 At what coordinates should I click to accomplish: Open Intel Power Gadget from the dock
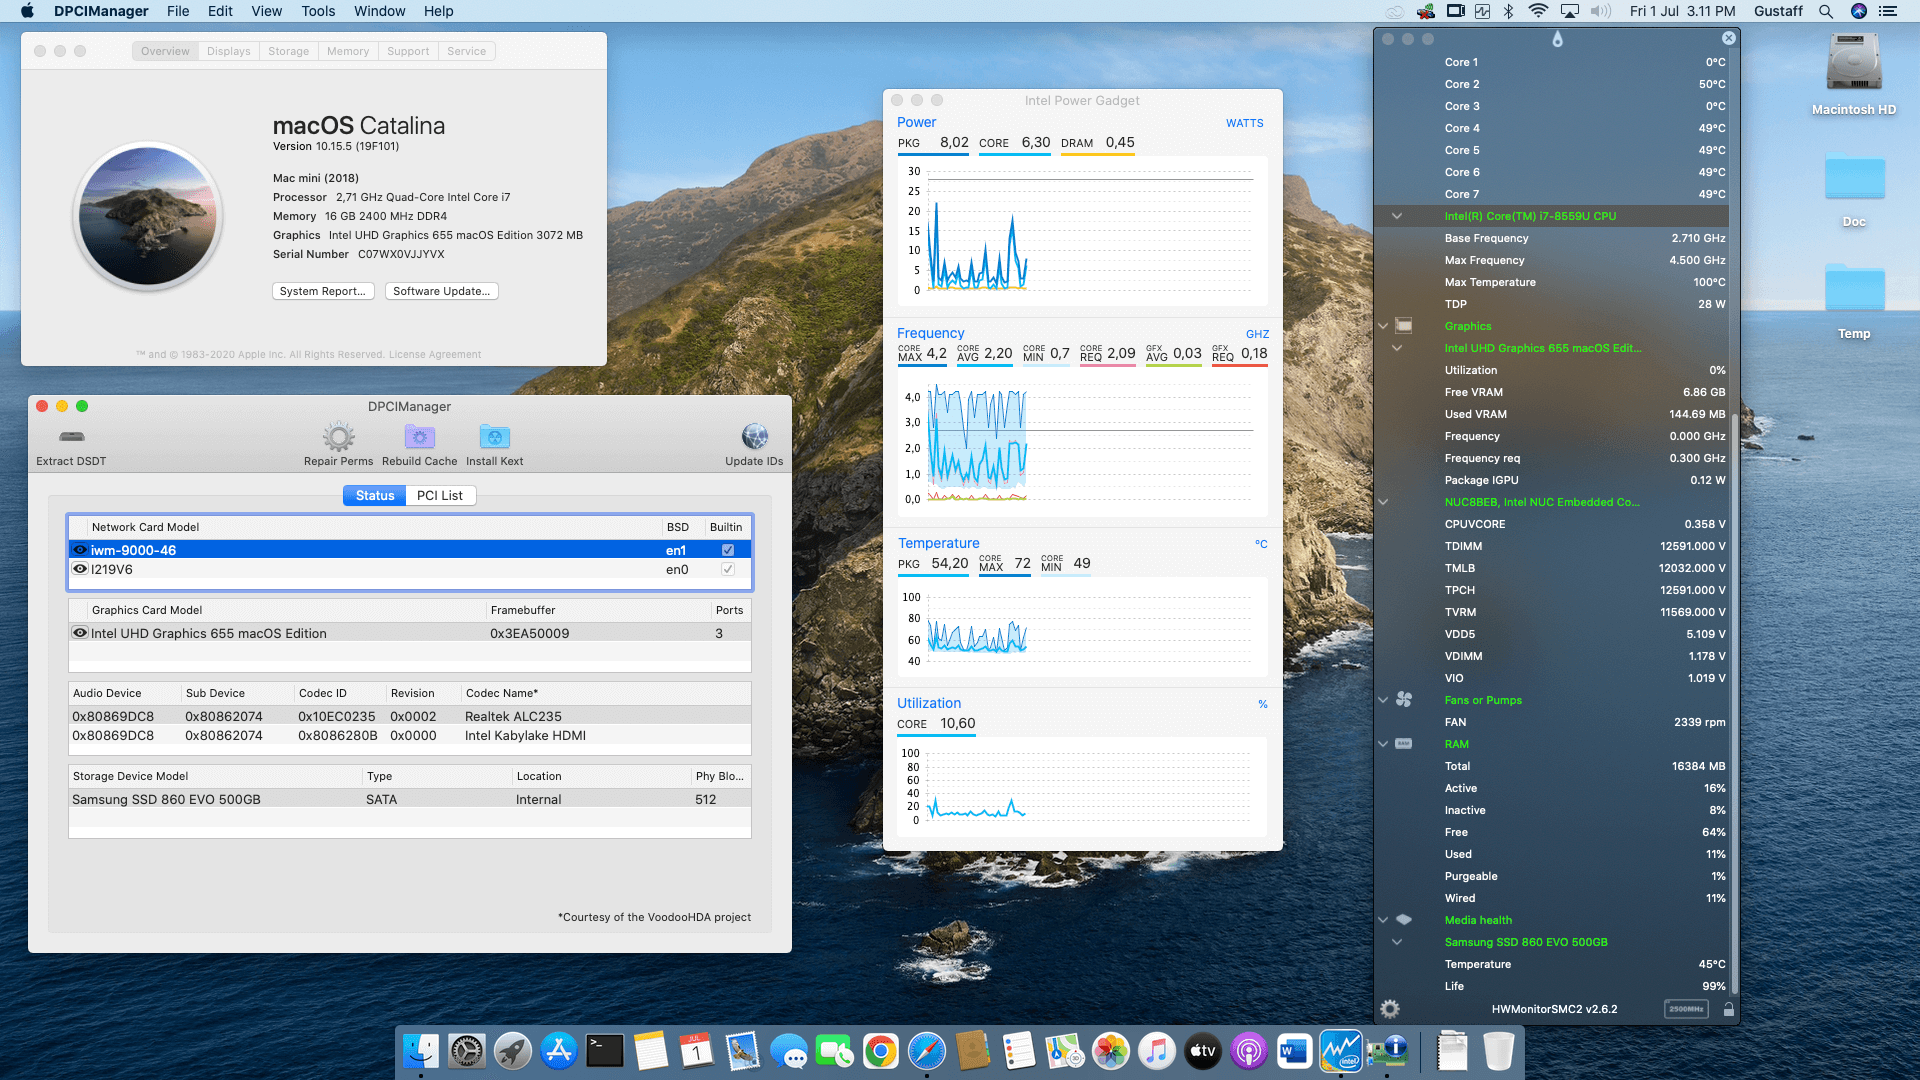click(1340, 1051)
